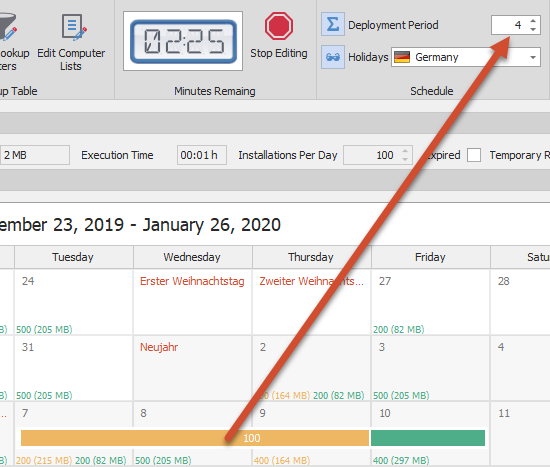Decrease Deployment Period with down arrow
550x467 pixels.
click(533, 29)
